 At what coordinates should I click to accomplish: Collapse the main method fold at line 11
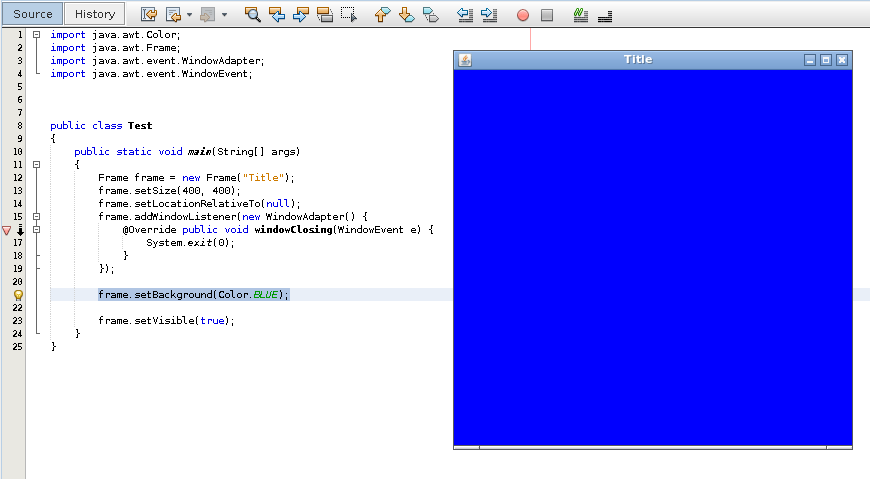click(x=37, y=164)
